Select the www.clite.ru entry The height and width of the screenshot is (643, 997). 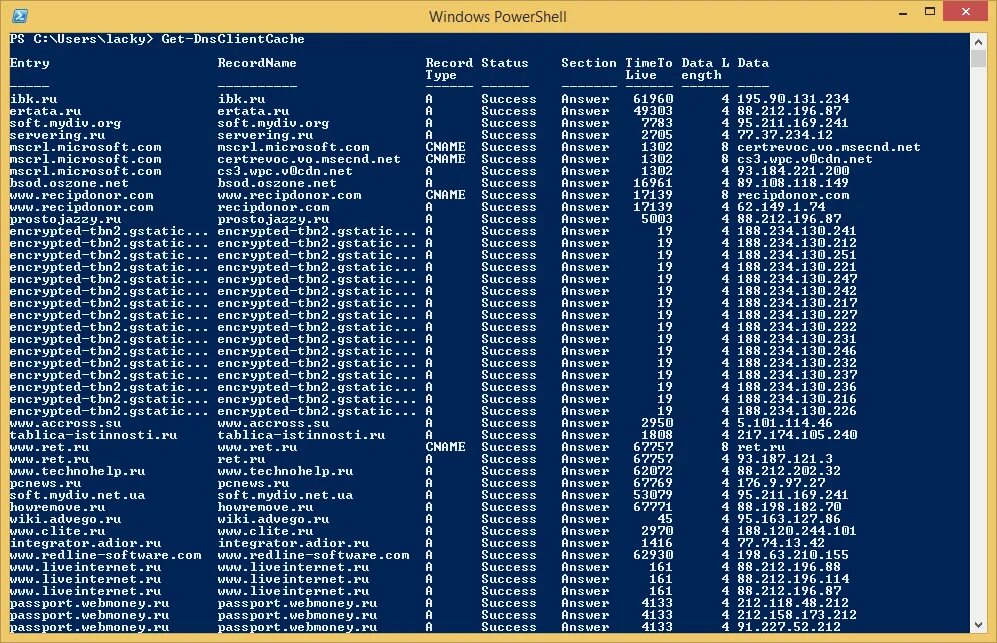tap(57, 532)
